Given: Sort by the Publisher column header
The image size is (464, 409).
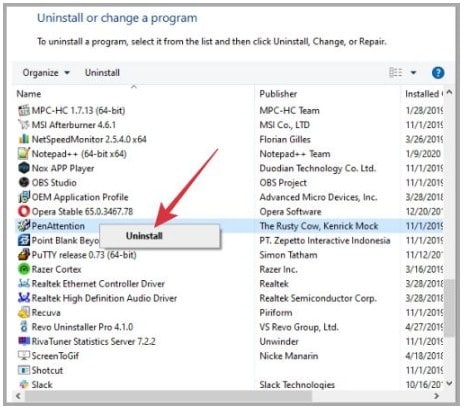Looking at the screenshot, I should [278, 94].
